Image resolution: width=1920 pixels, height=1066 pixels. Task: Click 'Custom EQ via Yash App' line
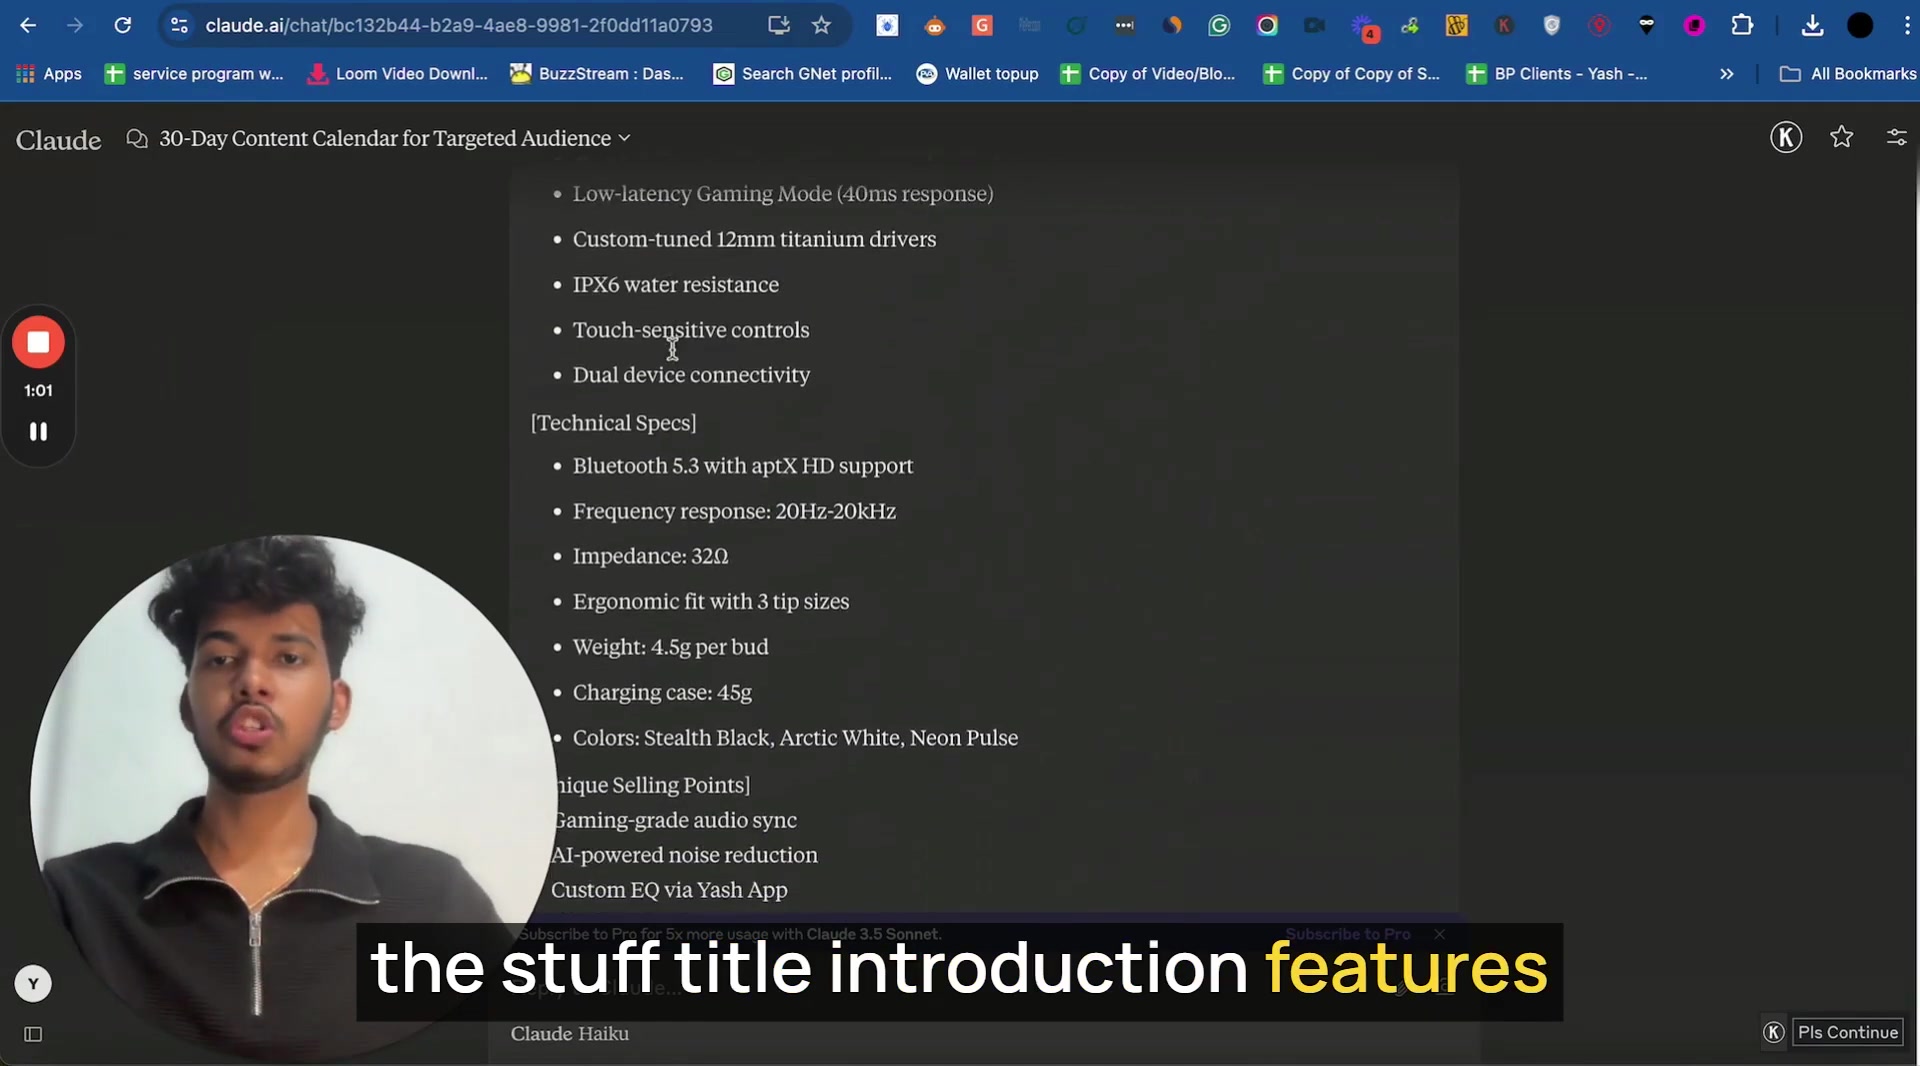[669, 890]
